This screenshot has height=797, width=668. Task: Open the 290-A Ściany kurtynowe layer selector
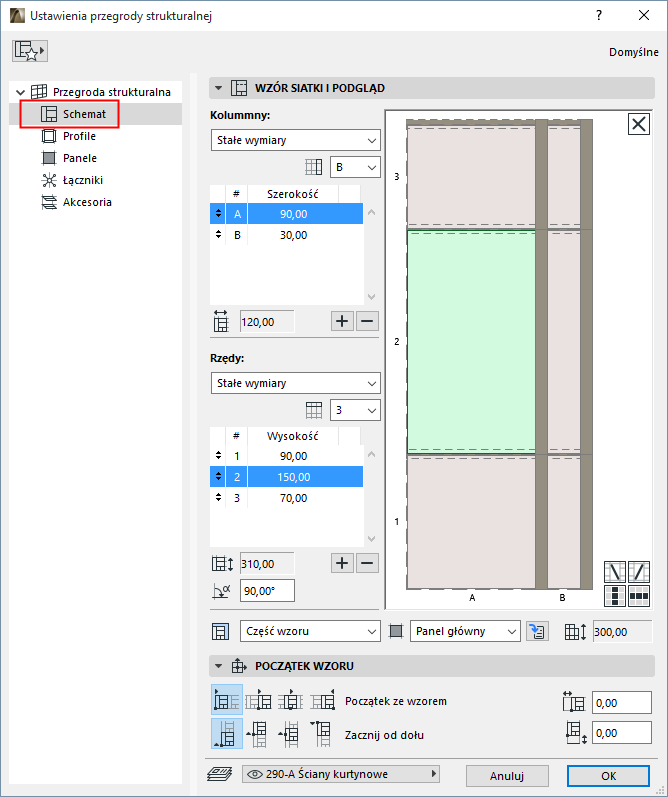pos(341,774)
